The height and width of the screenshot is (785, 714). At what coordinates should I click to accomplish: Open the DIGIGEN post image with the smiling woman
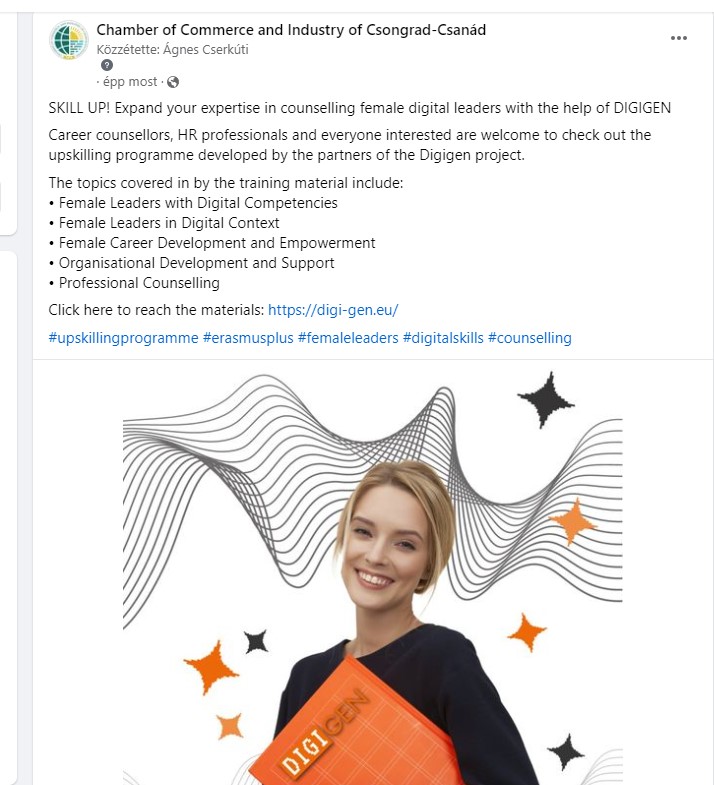[x=373, y=572]
